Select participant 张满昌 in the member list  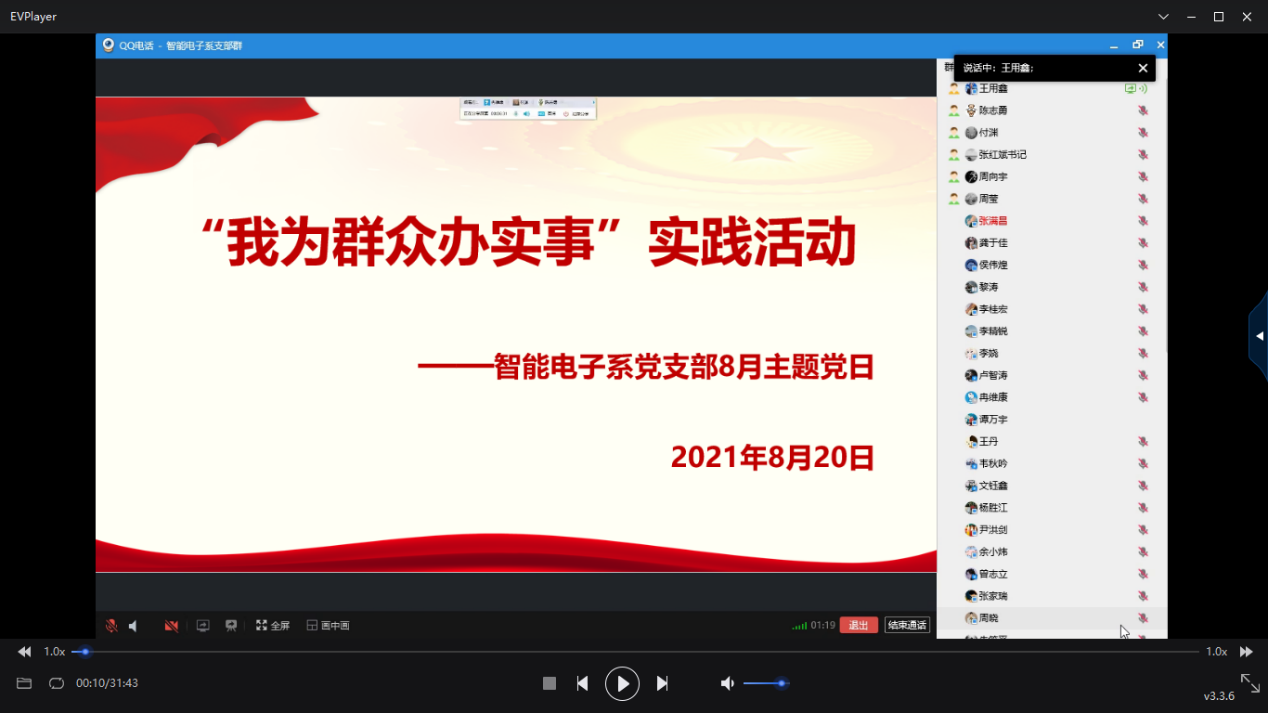click(x=992, y=221)
